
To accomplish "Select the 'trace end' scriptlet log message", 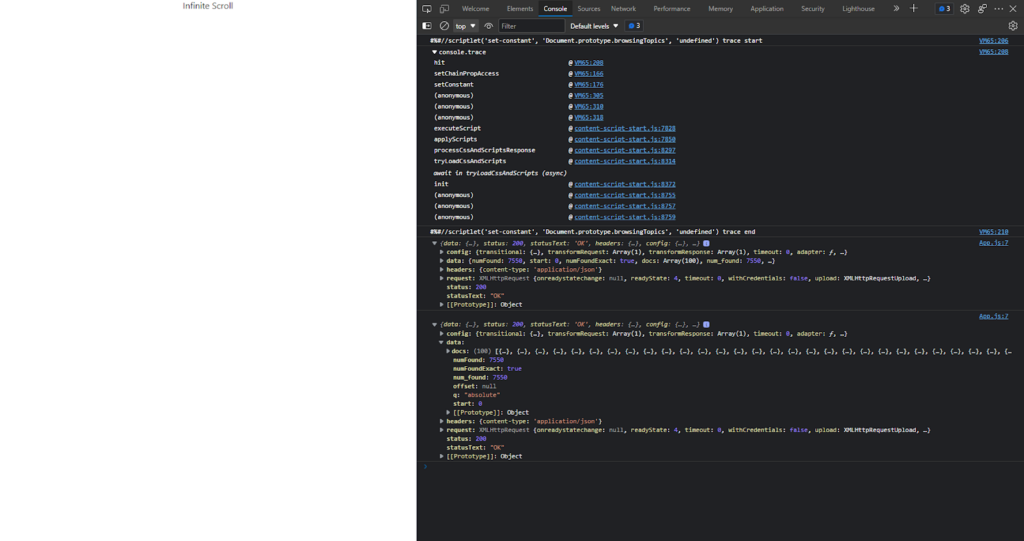I will point(592,232).
